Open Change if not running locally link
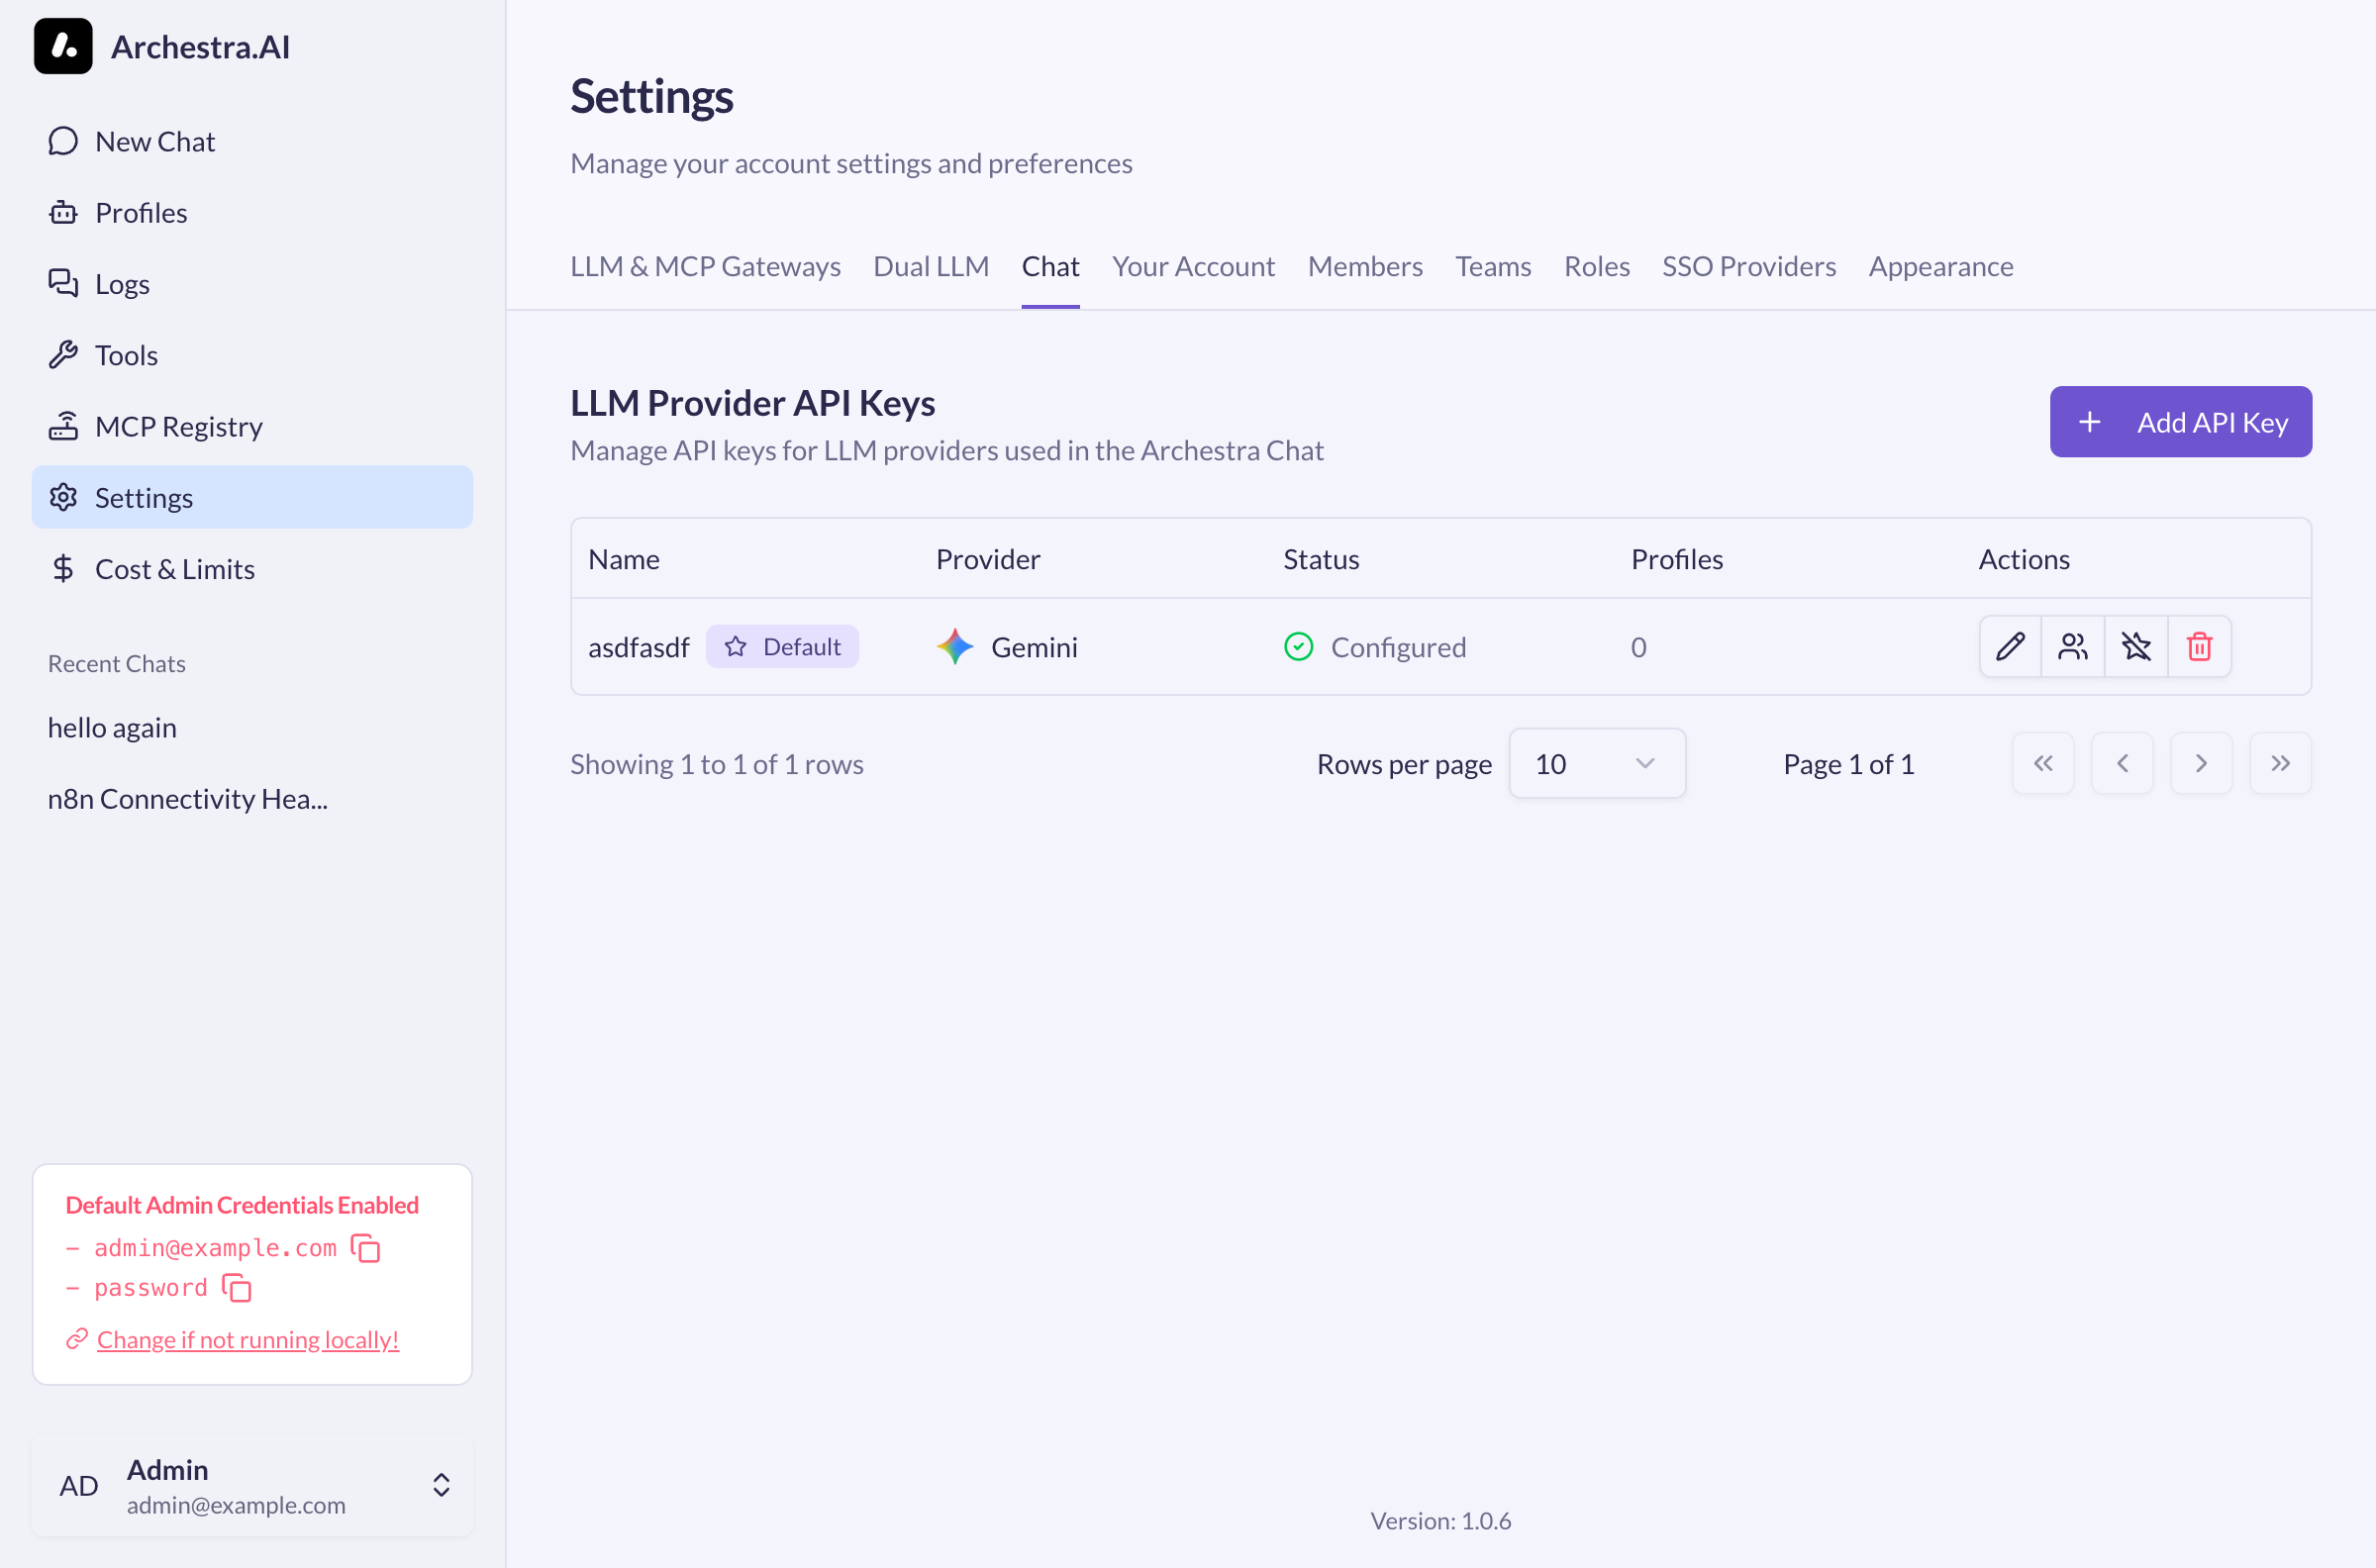Viewport: 2376px width, 1568px height. 247,1339
